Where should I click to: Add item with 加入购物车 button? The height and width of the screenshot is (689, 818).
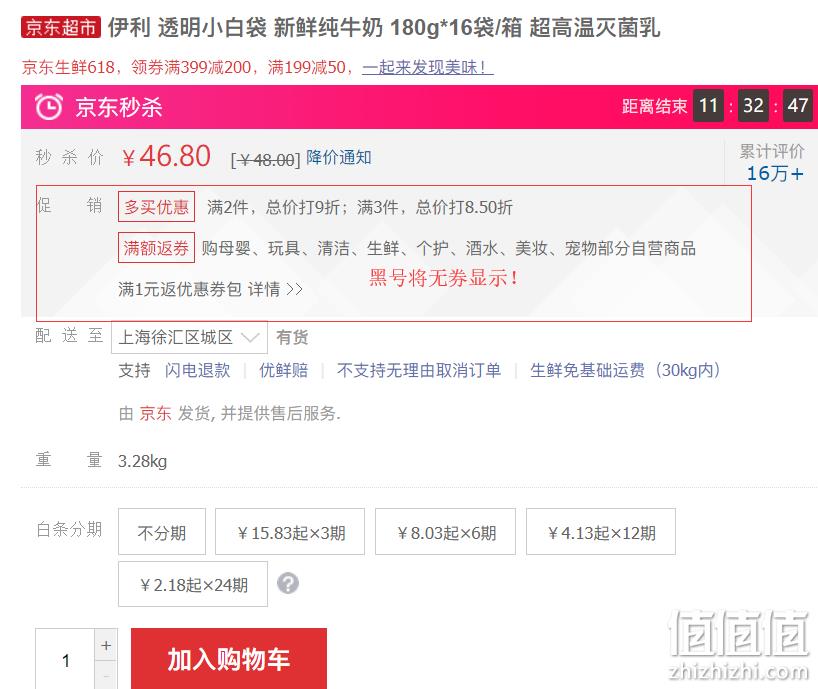[x=228, y=659]
